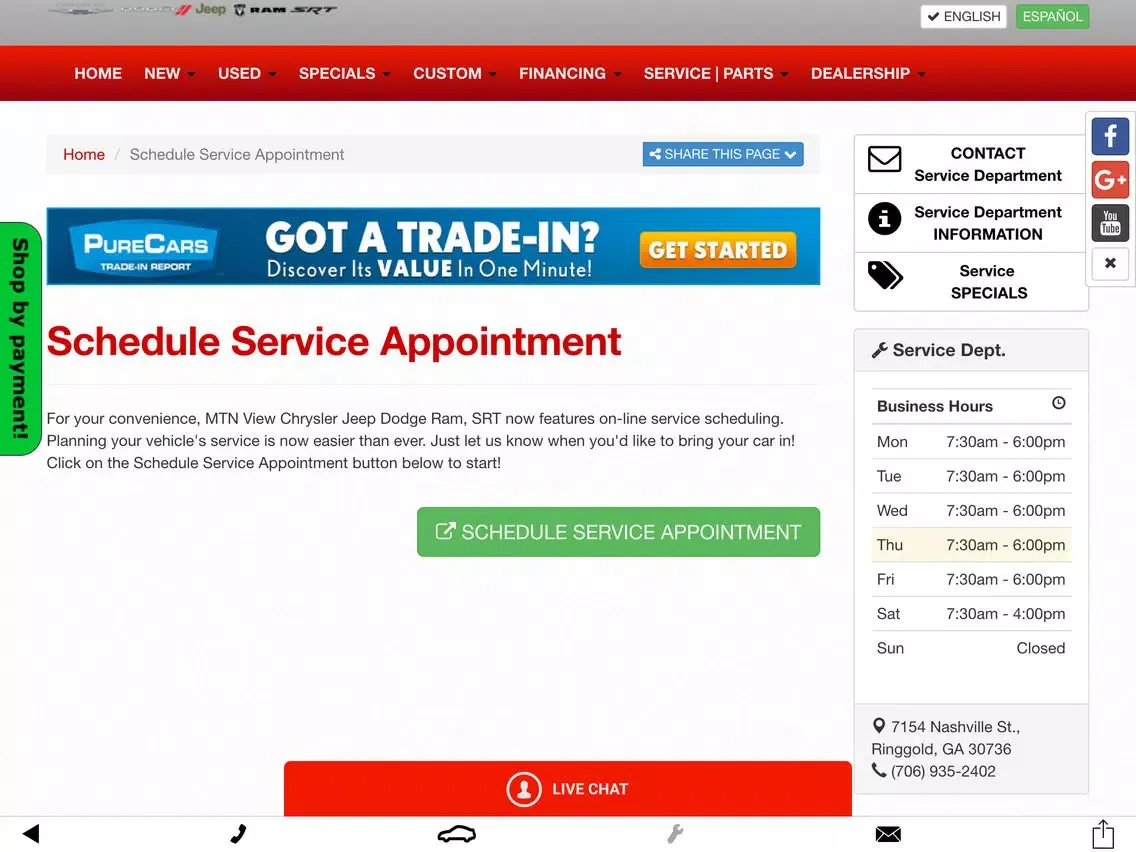Click the Service Dept. panel heading

pyautogui.click(x=971, y=351)
